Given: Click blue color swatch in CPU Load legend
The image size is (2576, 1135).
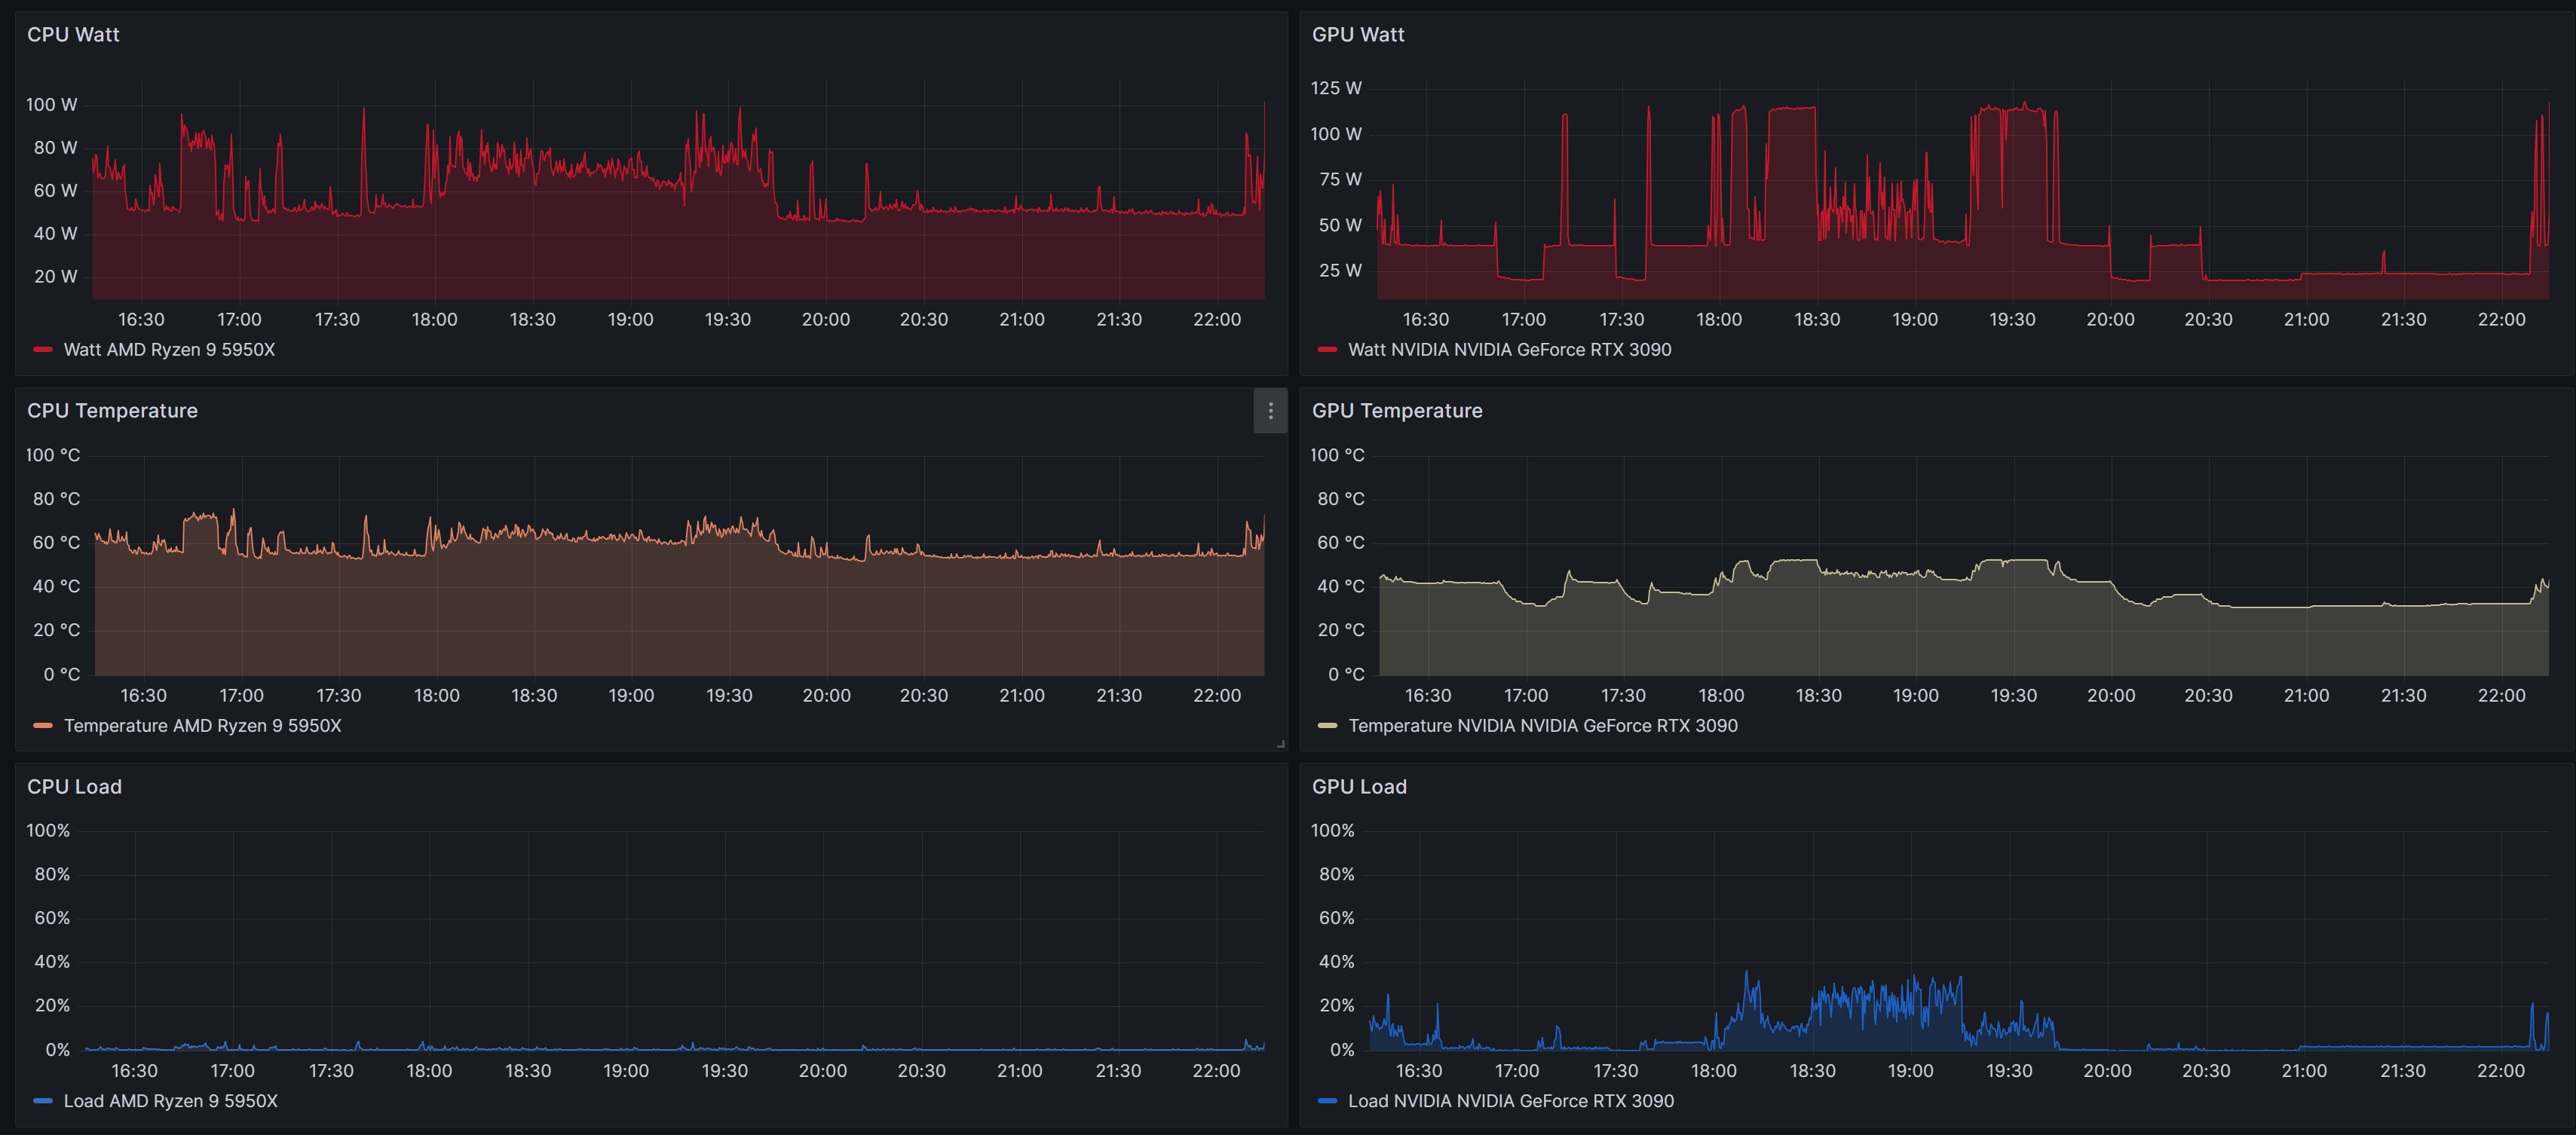Looking at the screenshot, I should (43, 1101).
